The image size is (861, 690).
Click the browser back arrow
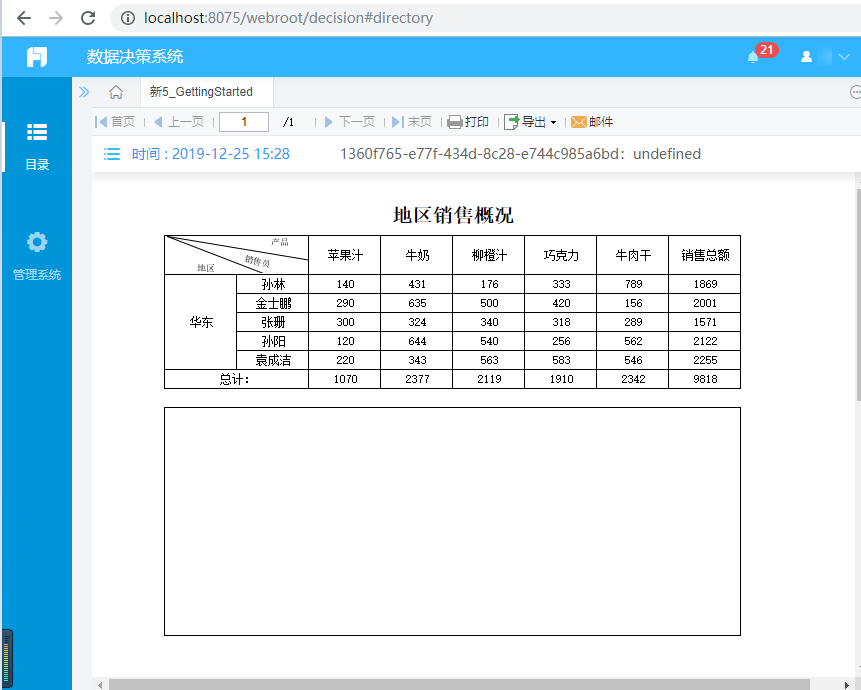pos(24,18)
